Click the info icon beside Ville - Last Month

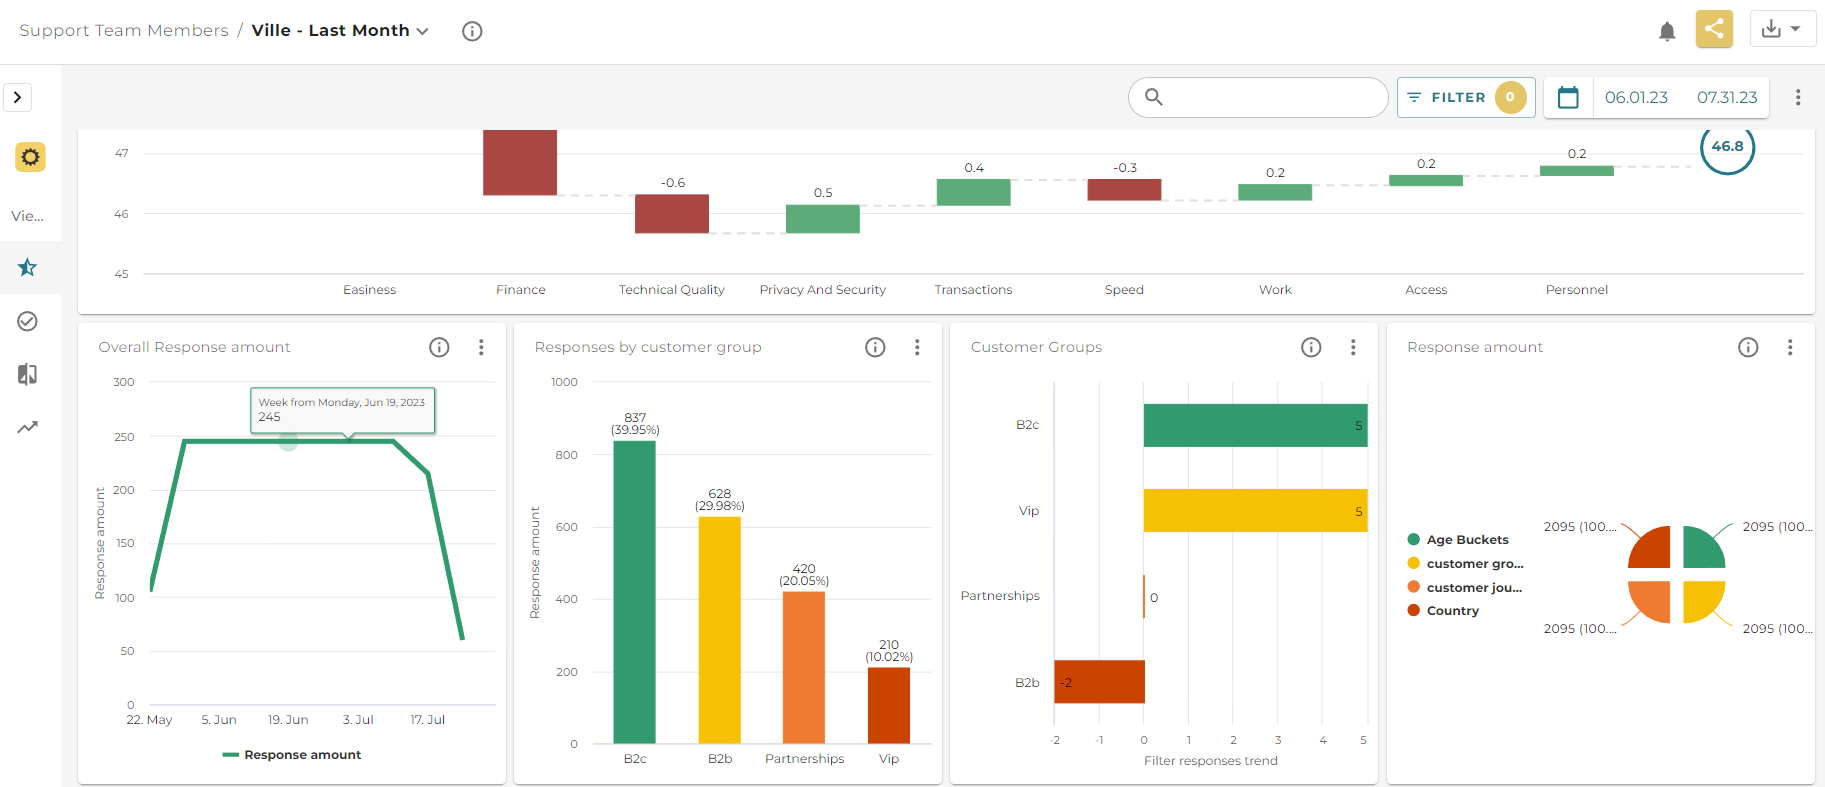[x=472, y=31]
